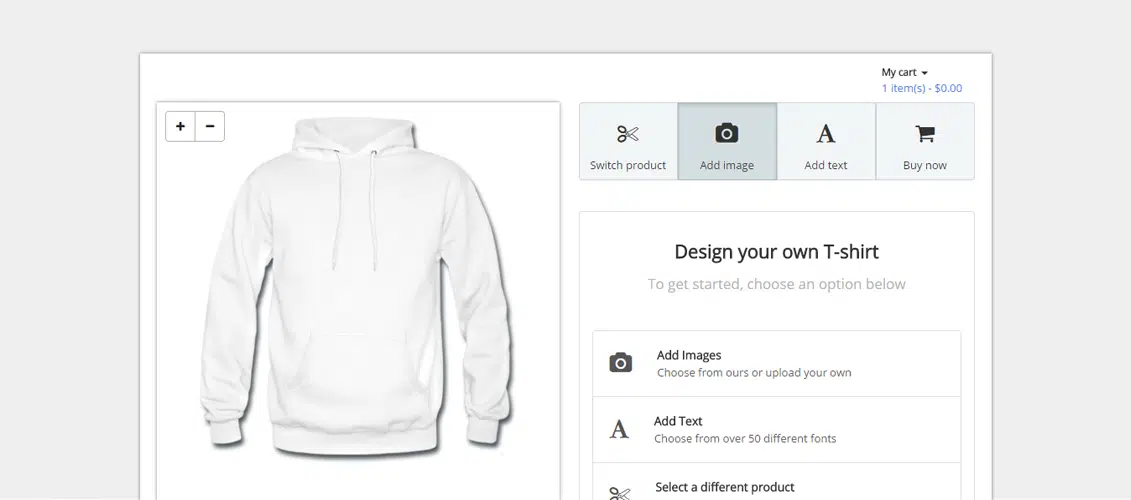The image size is (1131, 500).
Task: Click the letter A icon above Add text
Action: click(x=825, y=134)
